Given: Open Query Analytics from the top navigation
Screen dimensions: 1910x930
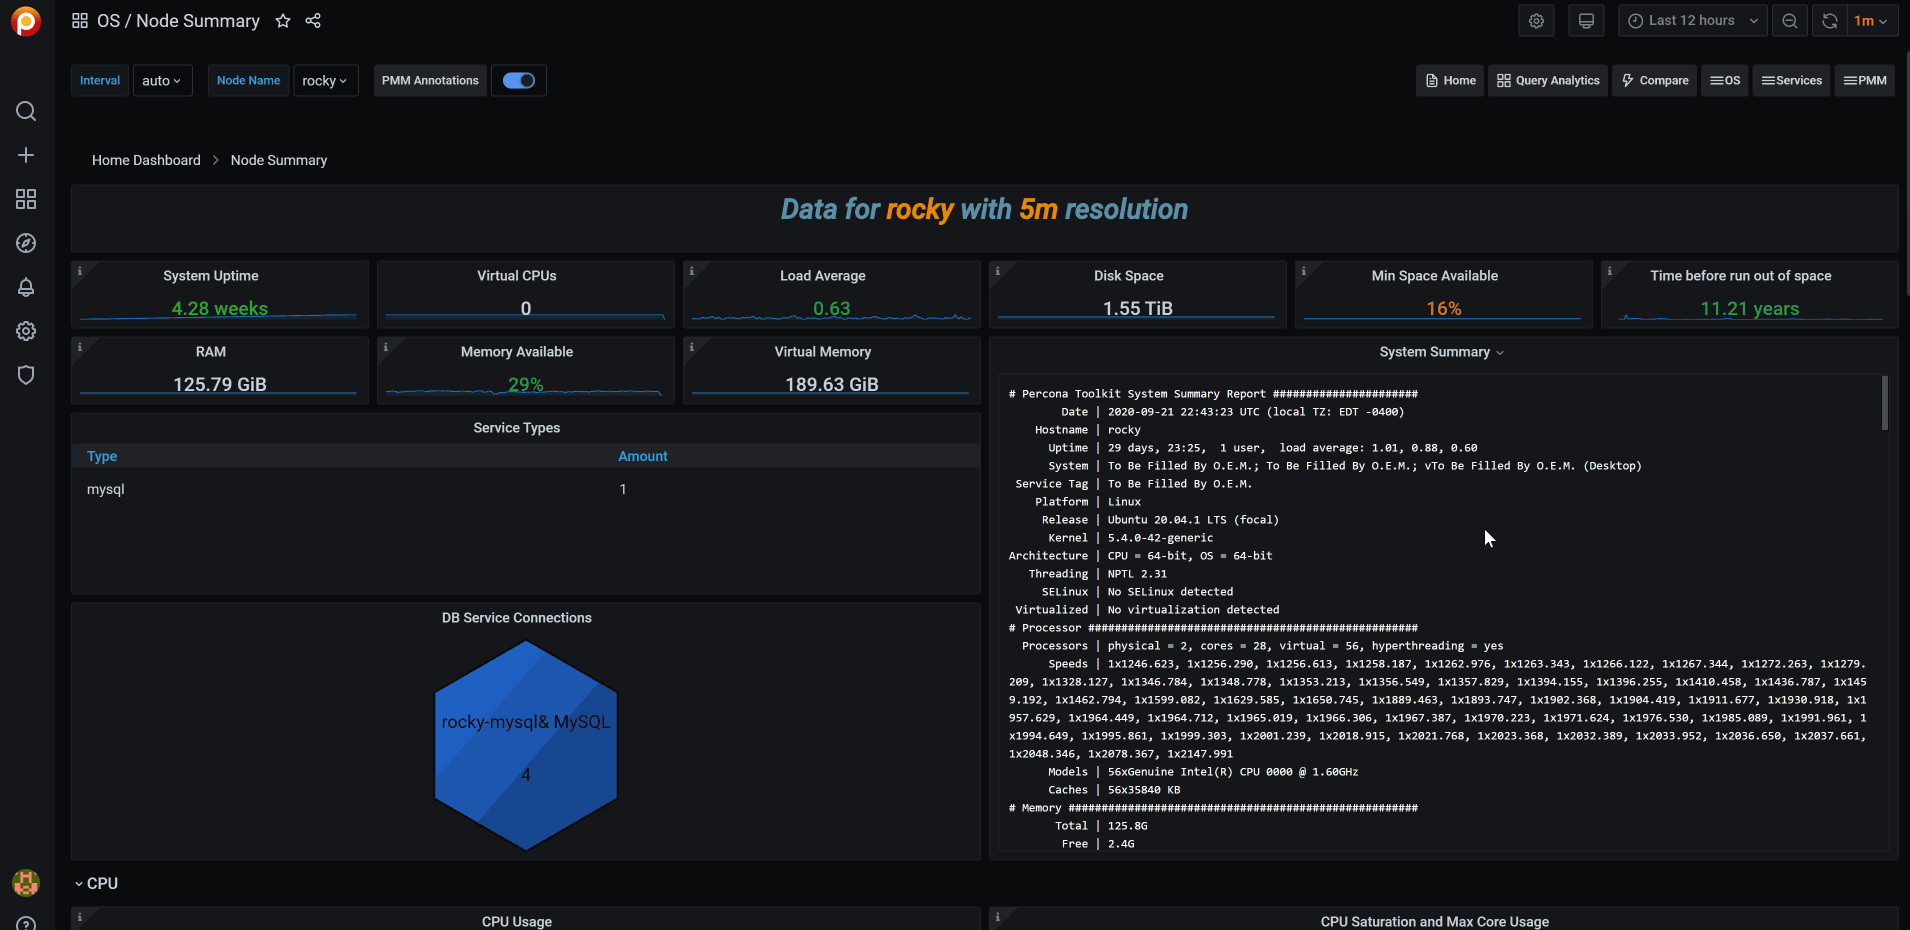Looking at the screenshot, I should pos(1547,80).
